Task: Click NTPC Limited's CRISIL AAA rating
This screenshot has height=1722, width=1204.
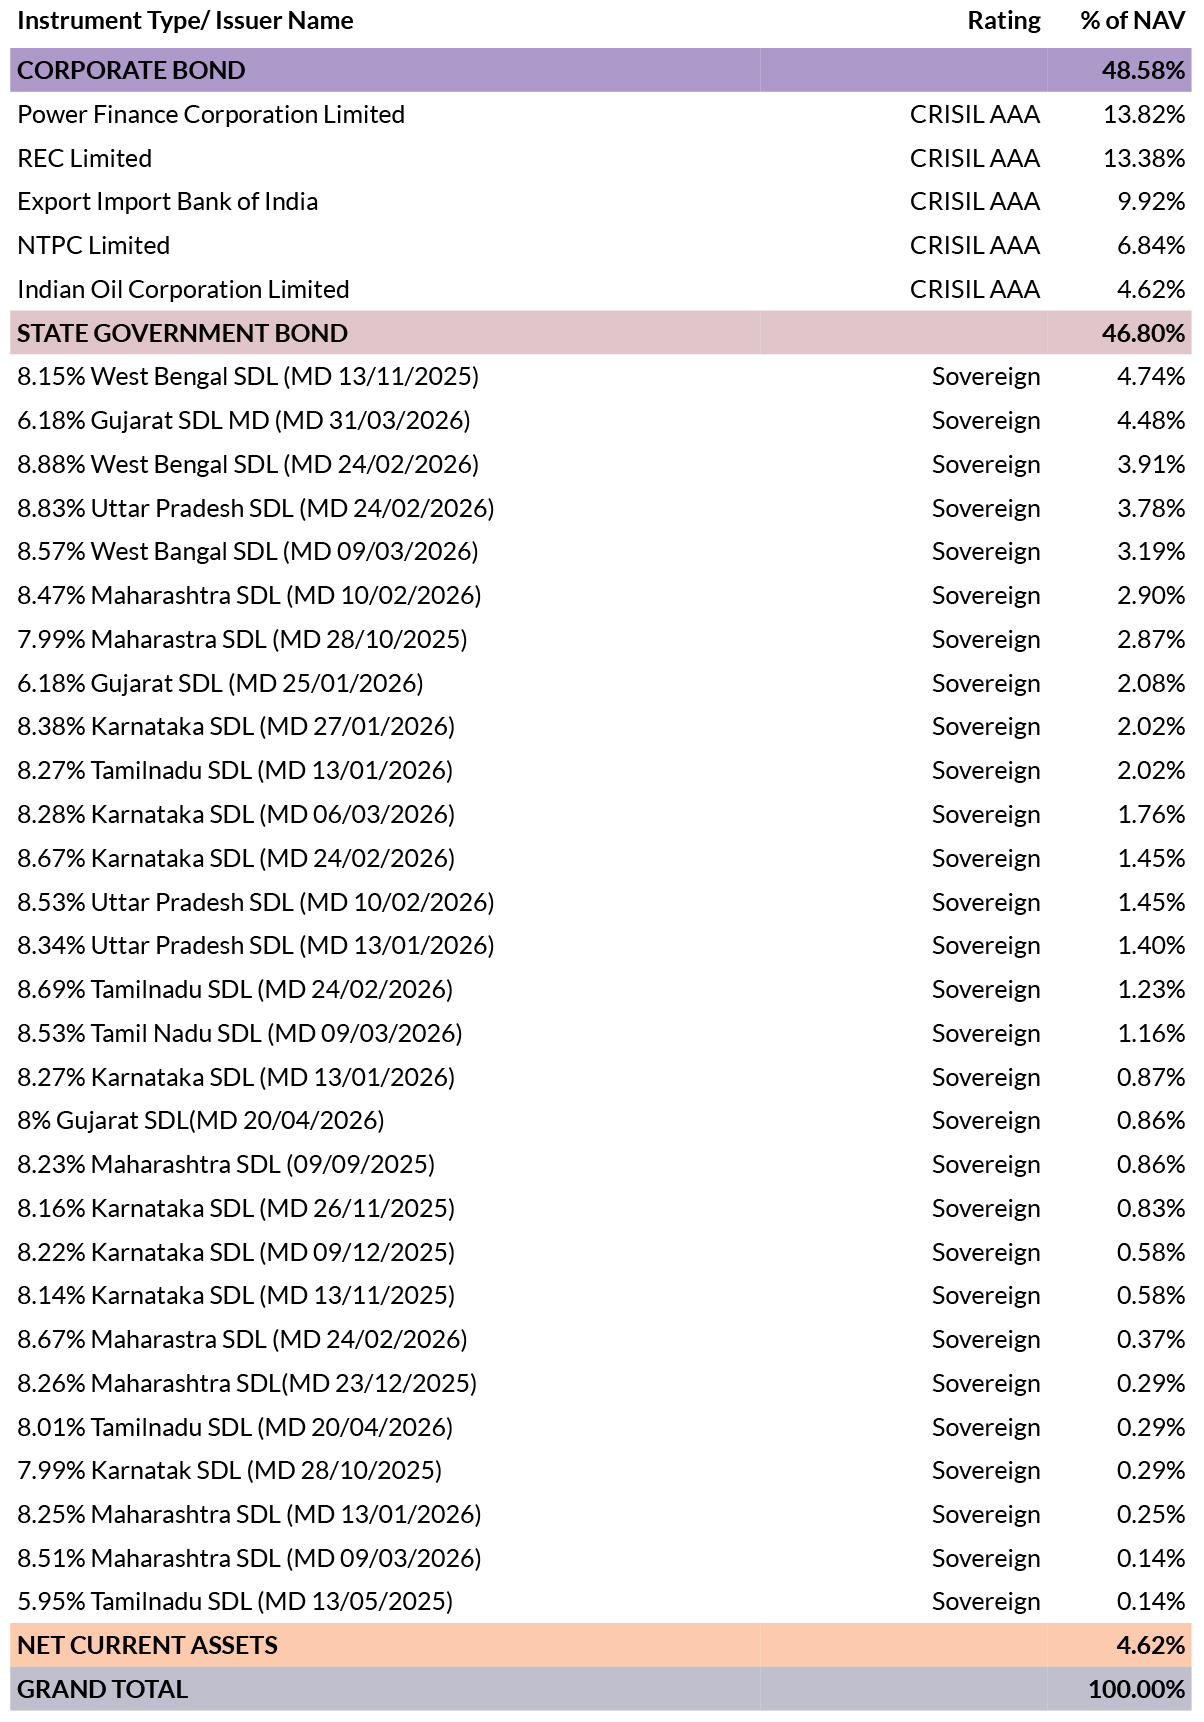Action: click(975, 245)
